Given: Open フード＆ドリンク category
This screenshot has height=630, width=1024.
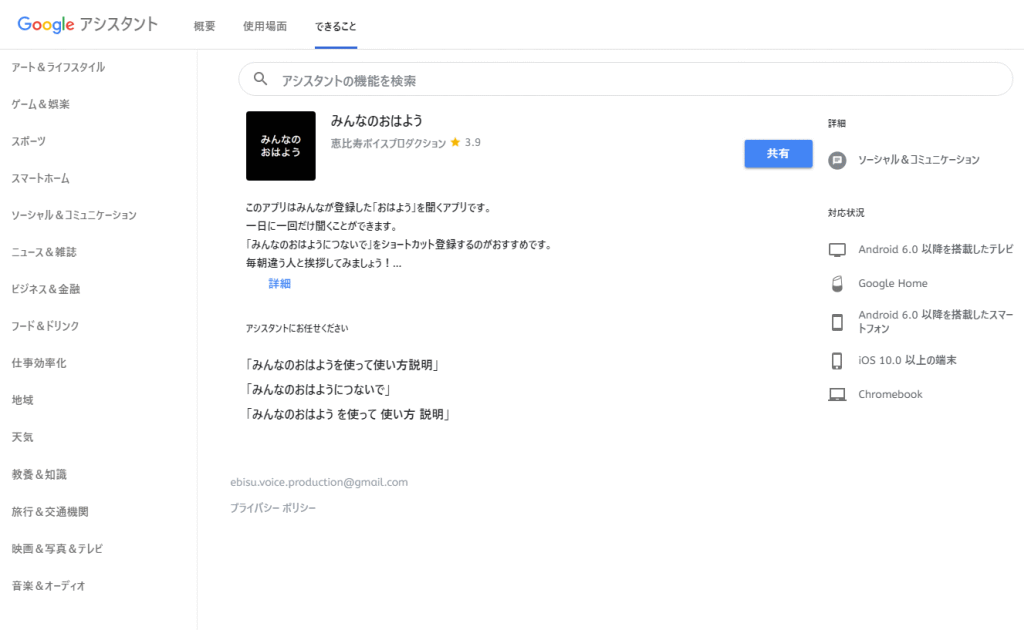Looking at the screenshot, I should tap(45, 326).
